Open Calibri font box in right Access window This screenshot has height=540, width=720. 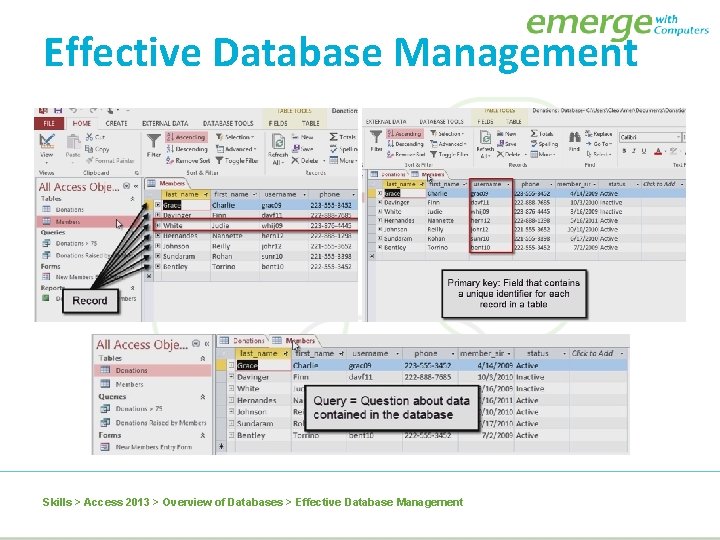pos(650,137)
